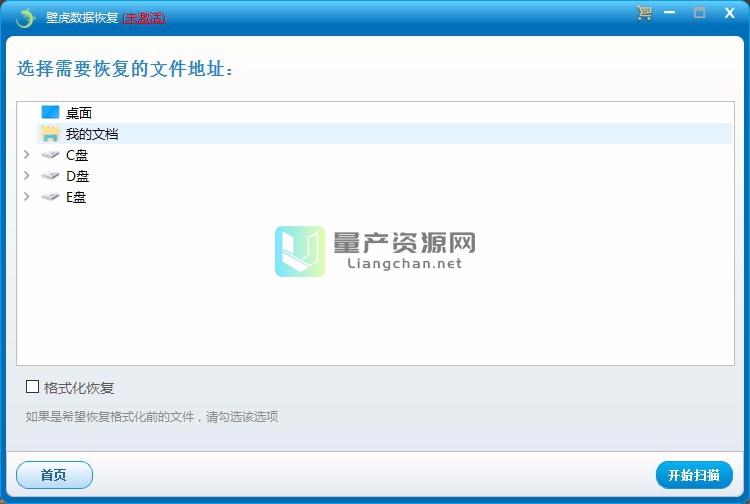The width and height of the screenshot is (750, 504).
Task: Open the 未激活 activation link
Action: click(x=144, y=18)
